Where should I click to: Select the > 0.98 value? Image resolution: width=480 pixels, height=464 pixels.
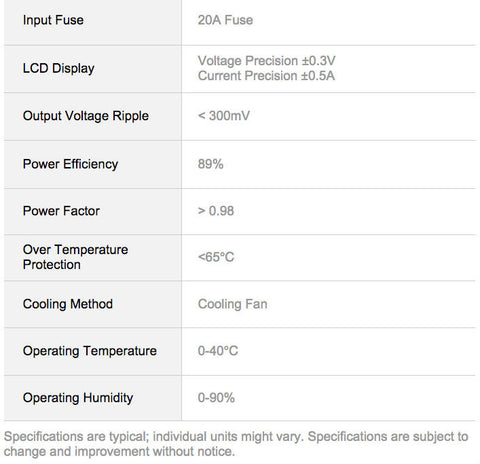(216, 211)
